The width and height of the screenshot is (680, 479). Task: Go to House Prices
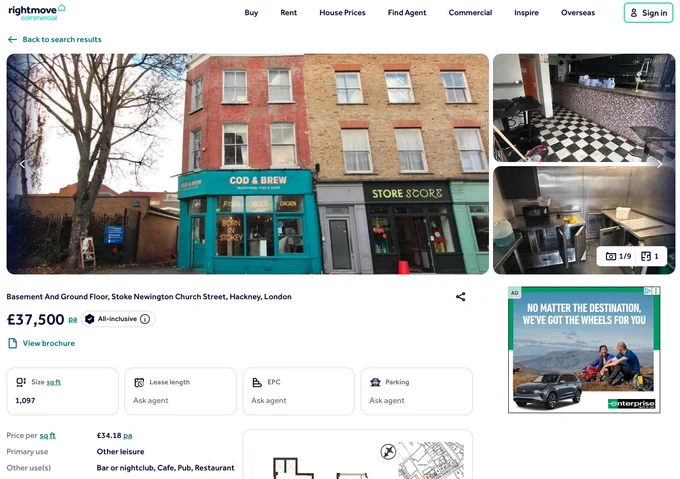coord(342,13)
